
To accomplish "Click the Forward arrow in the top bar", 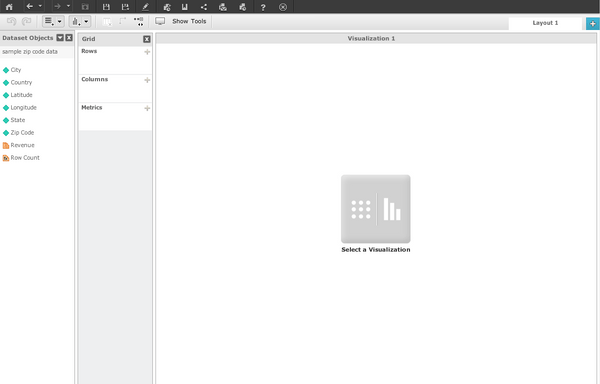I will (x=57, y=6).
